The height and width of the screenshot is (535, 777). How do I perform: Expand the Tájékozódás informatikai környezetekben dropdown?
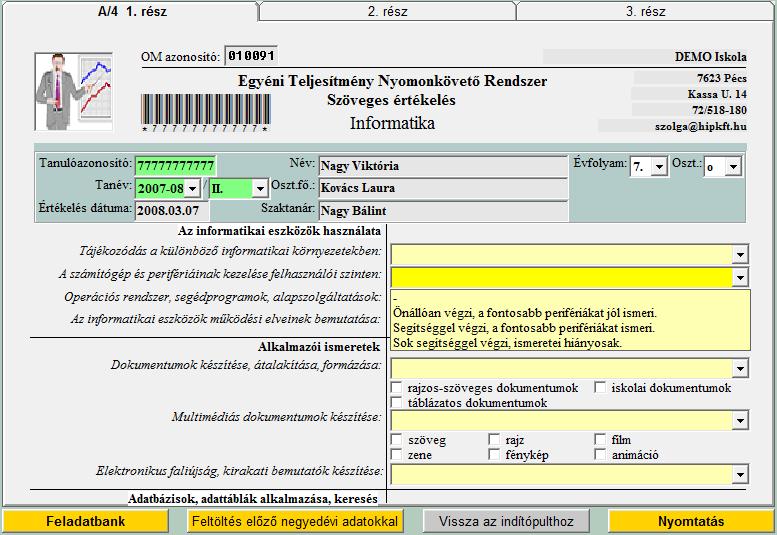[740, 255]
